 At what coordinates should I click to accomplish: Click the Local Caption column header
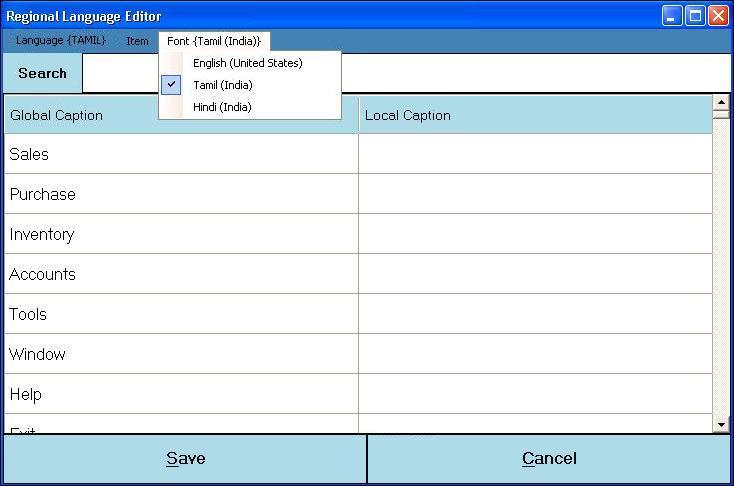535,115
